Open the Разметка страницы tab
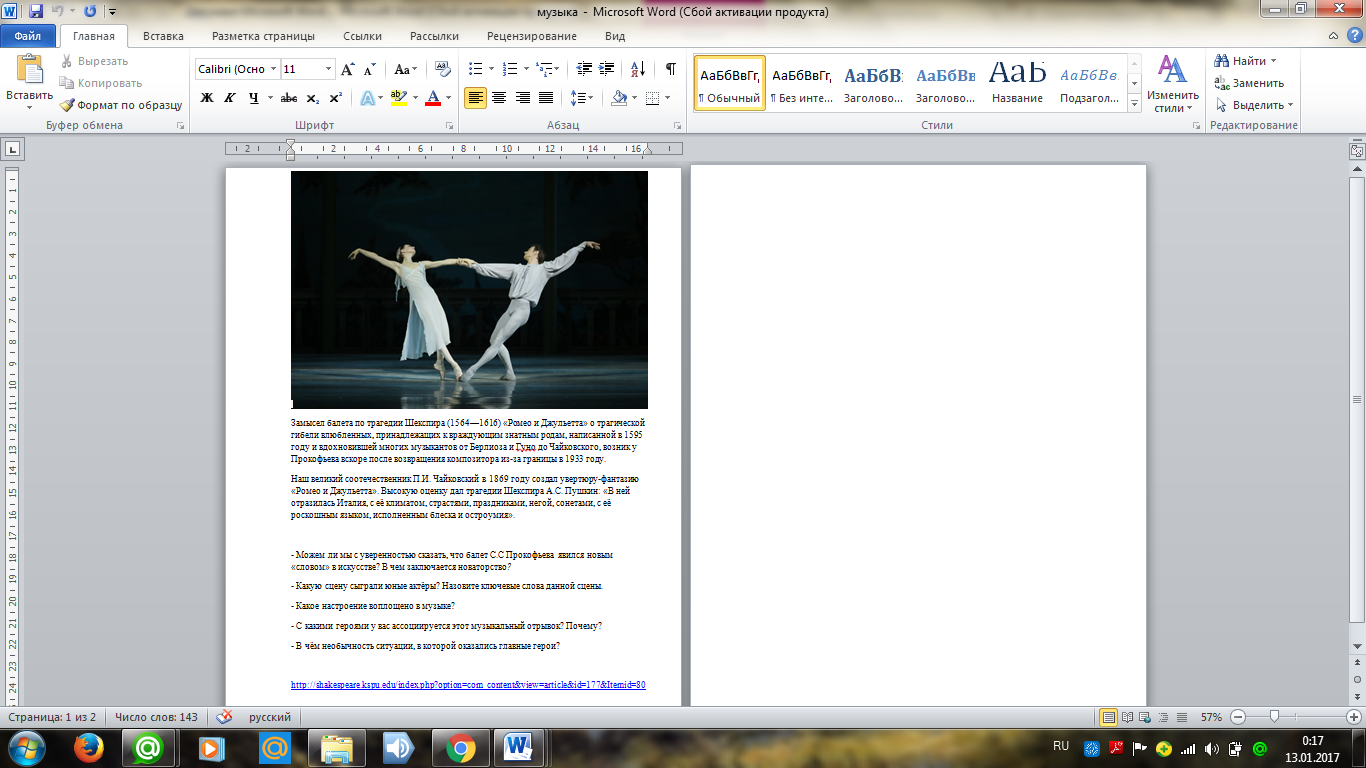 (x=263, y=36)
